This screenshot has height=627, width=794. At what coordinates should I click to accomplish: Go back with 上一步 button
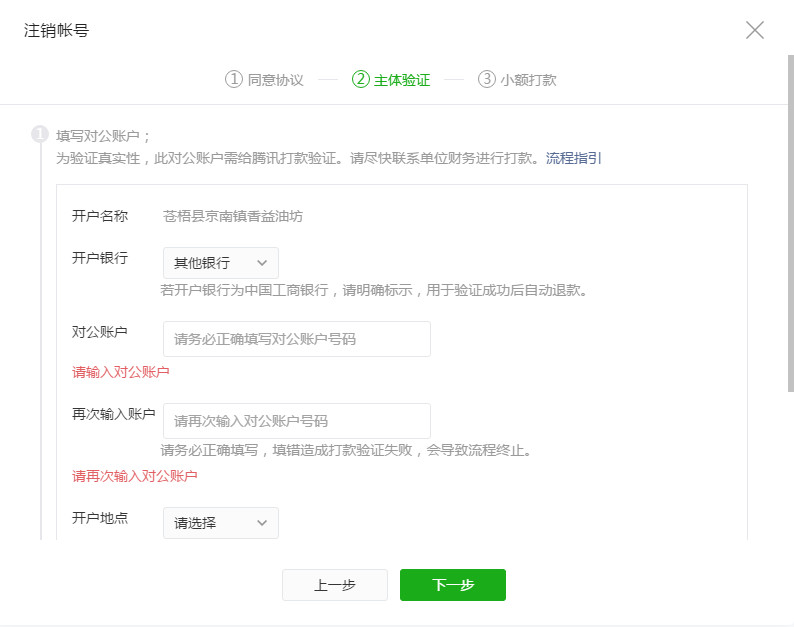(335, 585)
